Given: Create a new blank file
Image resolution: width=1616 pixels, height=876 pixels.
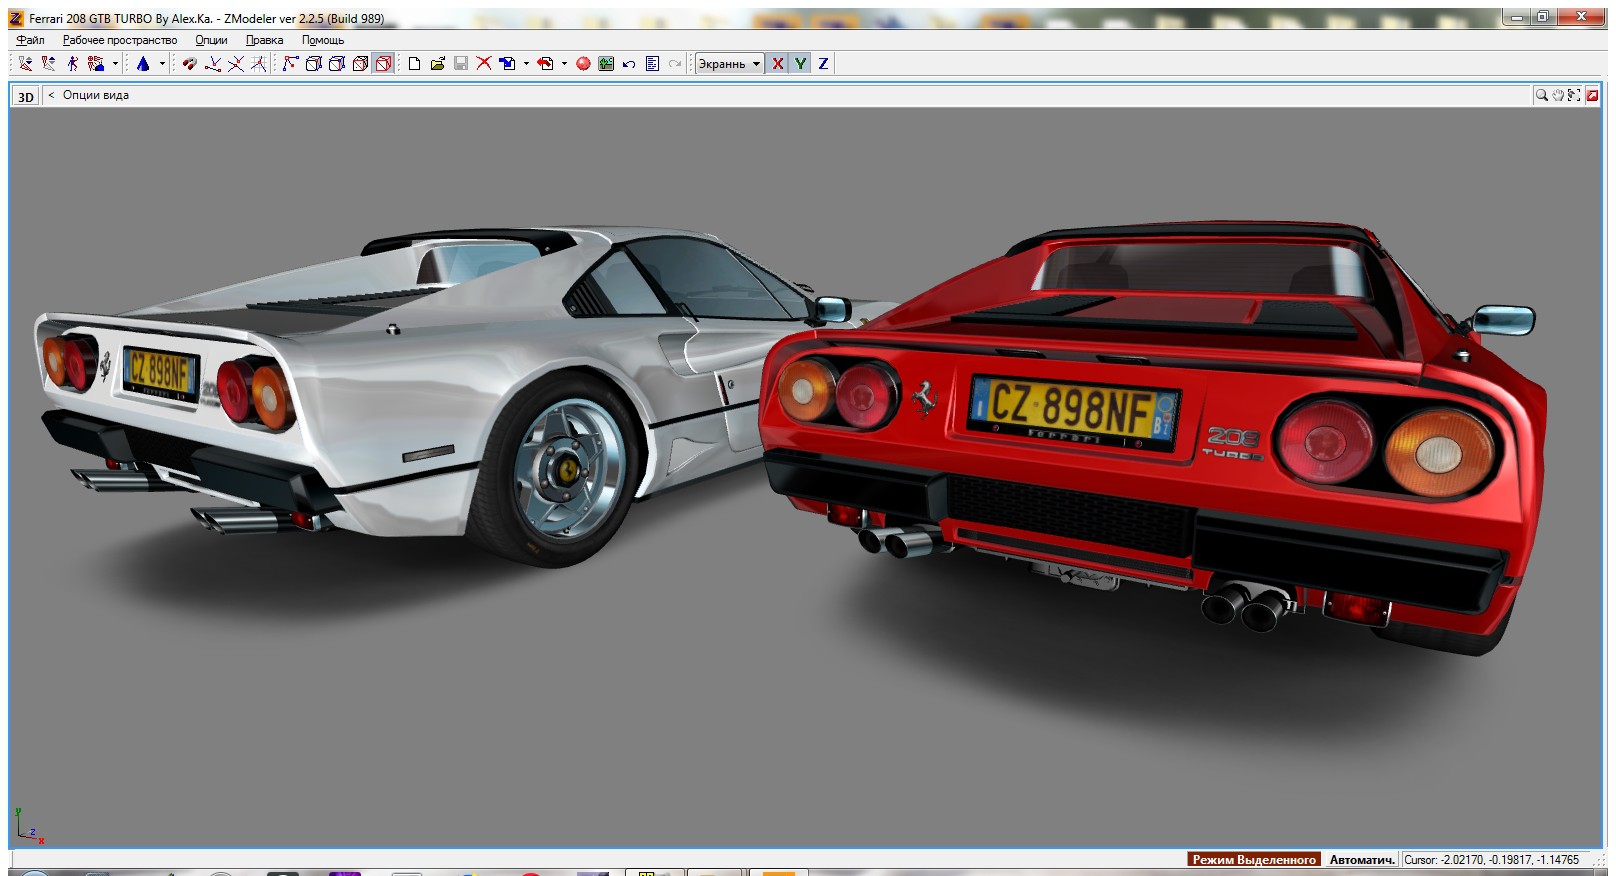Looking at the screenshot, I should 414,63.
